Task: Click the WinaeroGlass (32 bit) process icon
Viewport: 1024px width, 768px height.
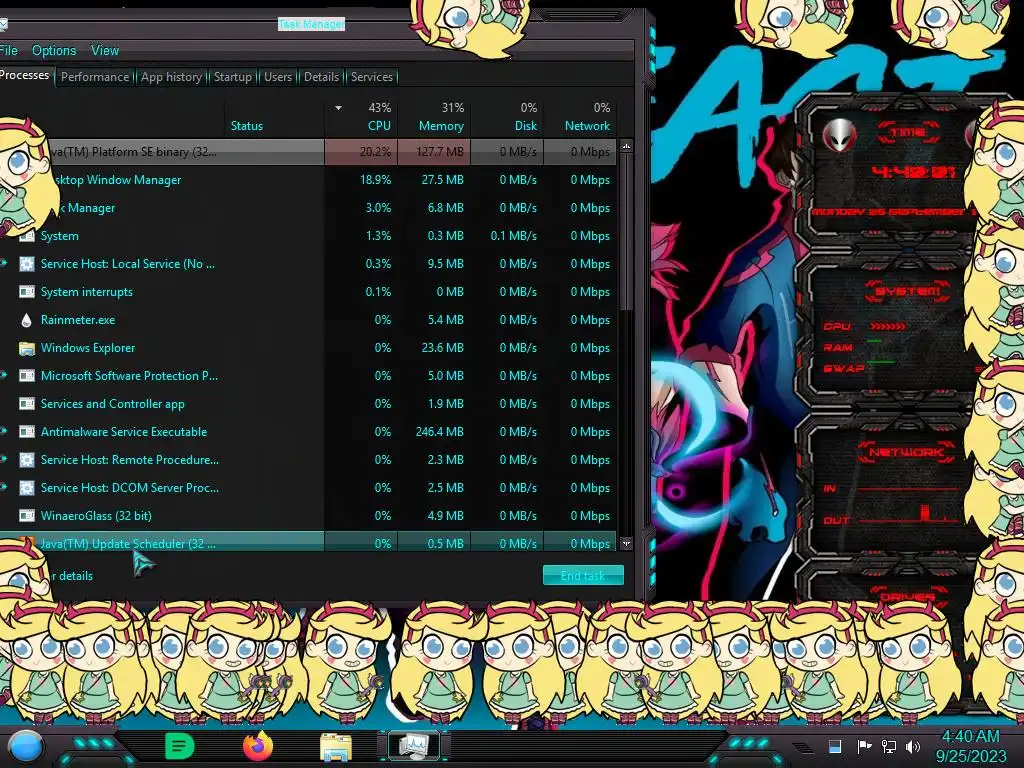Action: [x=27, y=516]
